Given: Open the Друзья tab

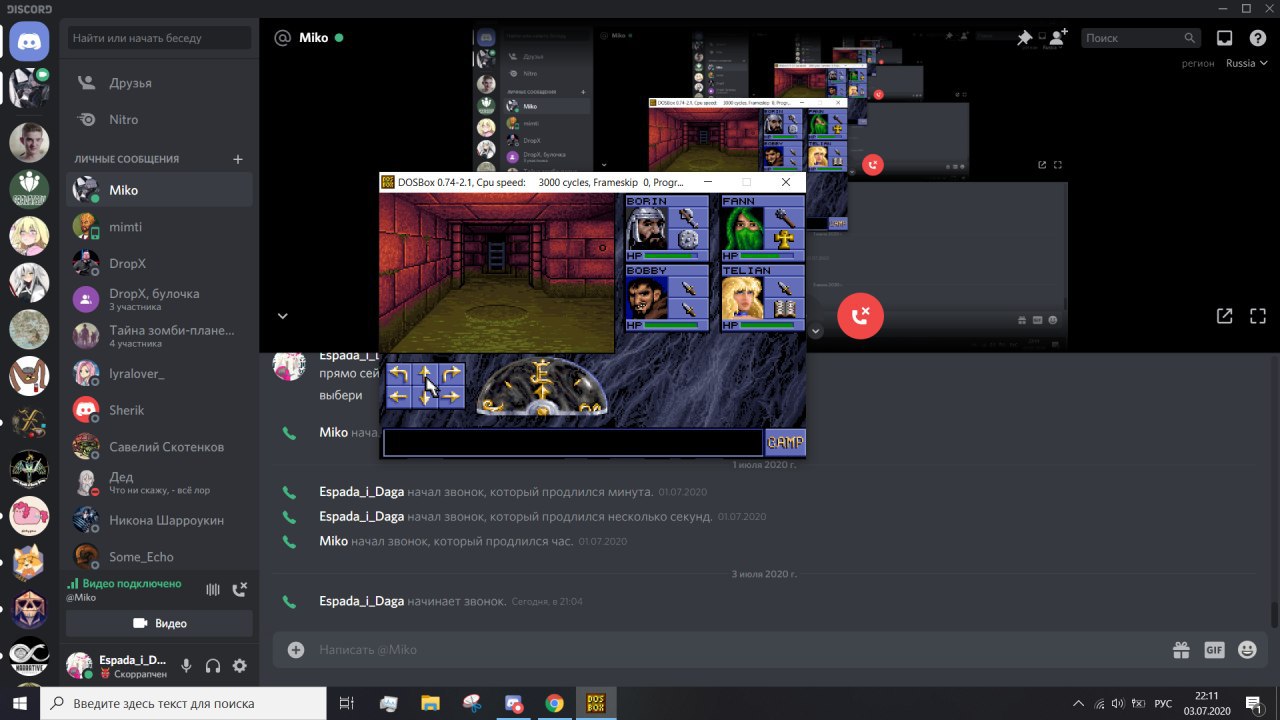Looking at the screenshot, I should click(x=159, y=83).
